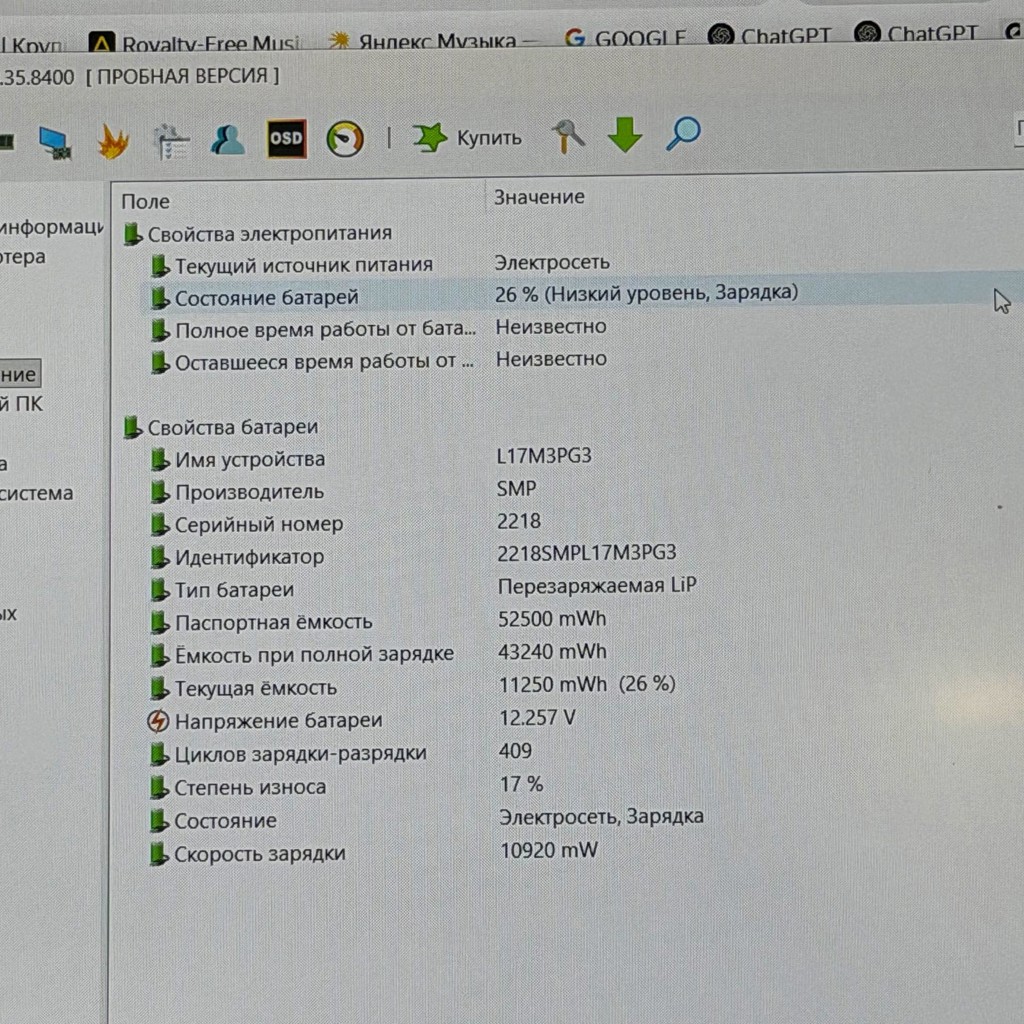Viewport: 1024px width, 1024px height.
Task: Select the Текущая ёмкость row
Action: pos(413,686)
